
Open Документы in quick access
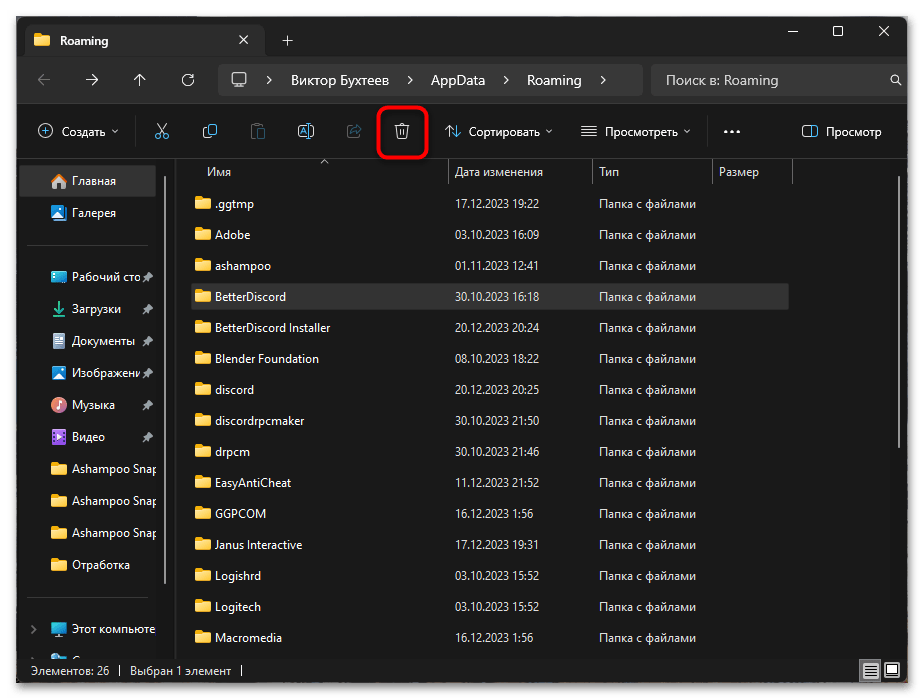[93, 341]
